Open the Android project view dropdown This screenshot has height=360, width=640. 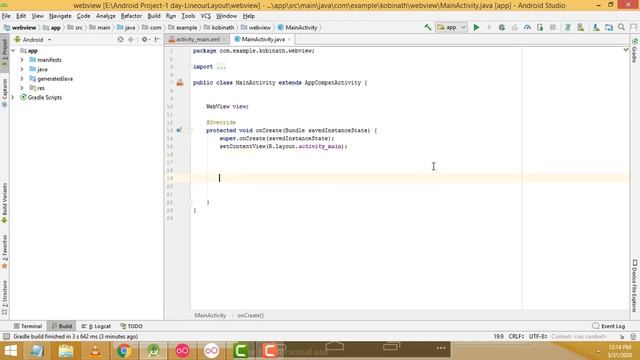[x=33, y=40]
